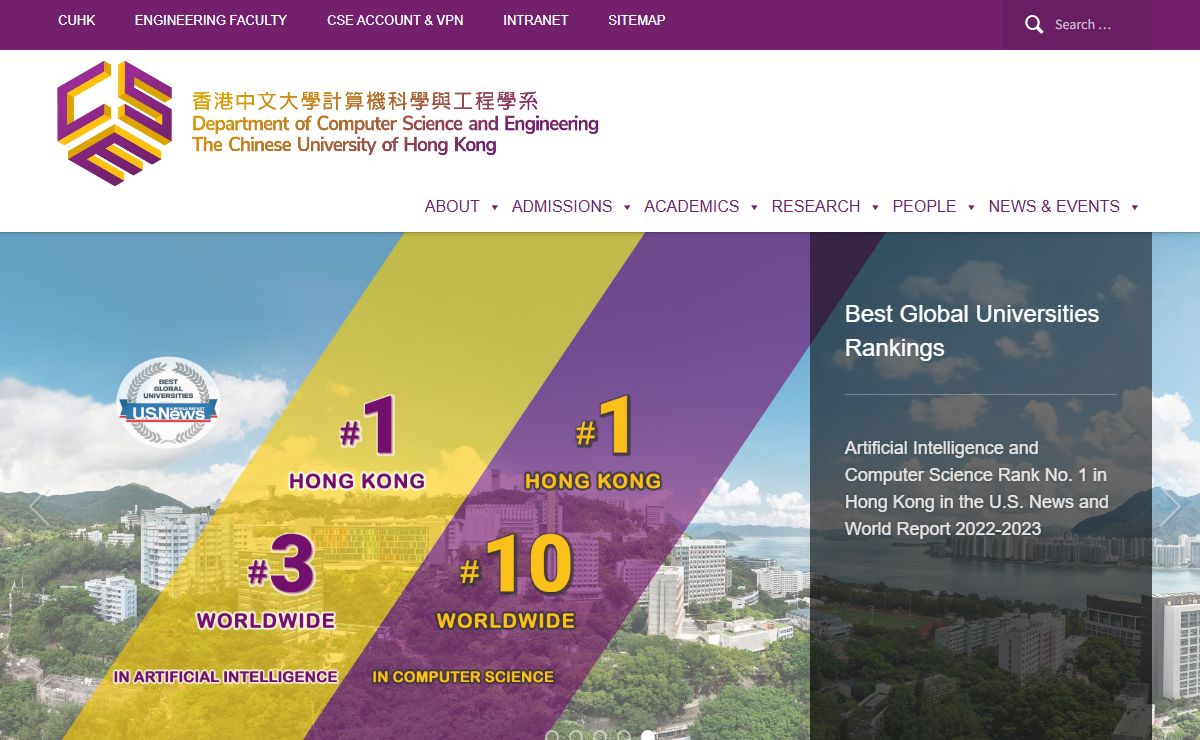Go to the previous carousel slide
Screen dimensions: 1200x740
[39, 507]
